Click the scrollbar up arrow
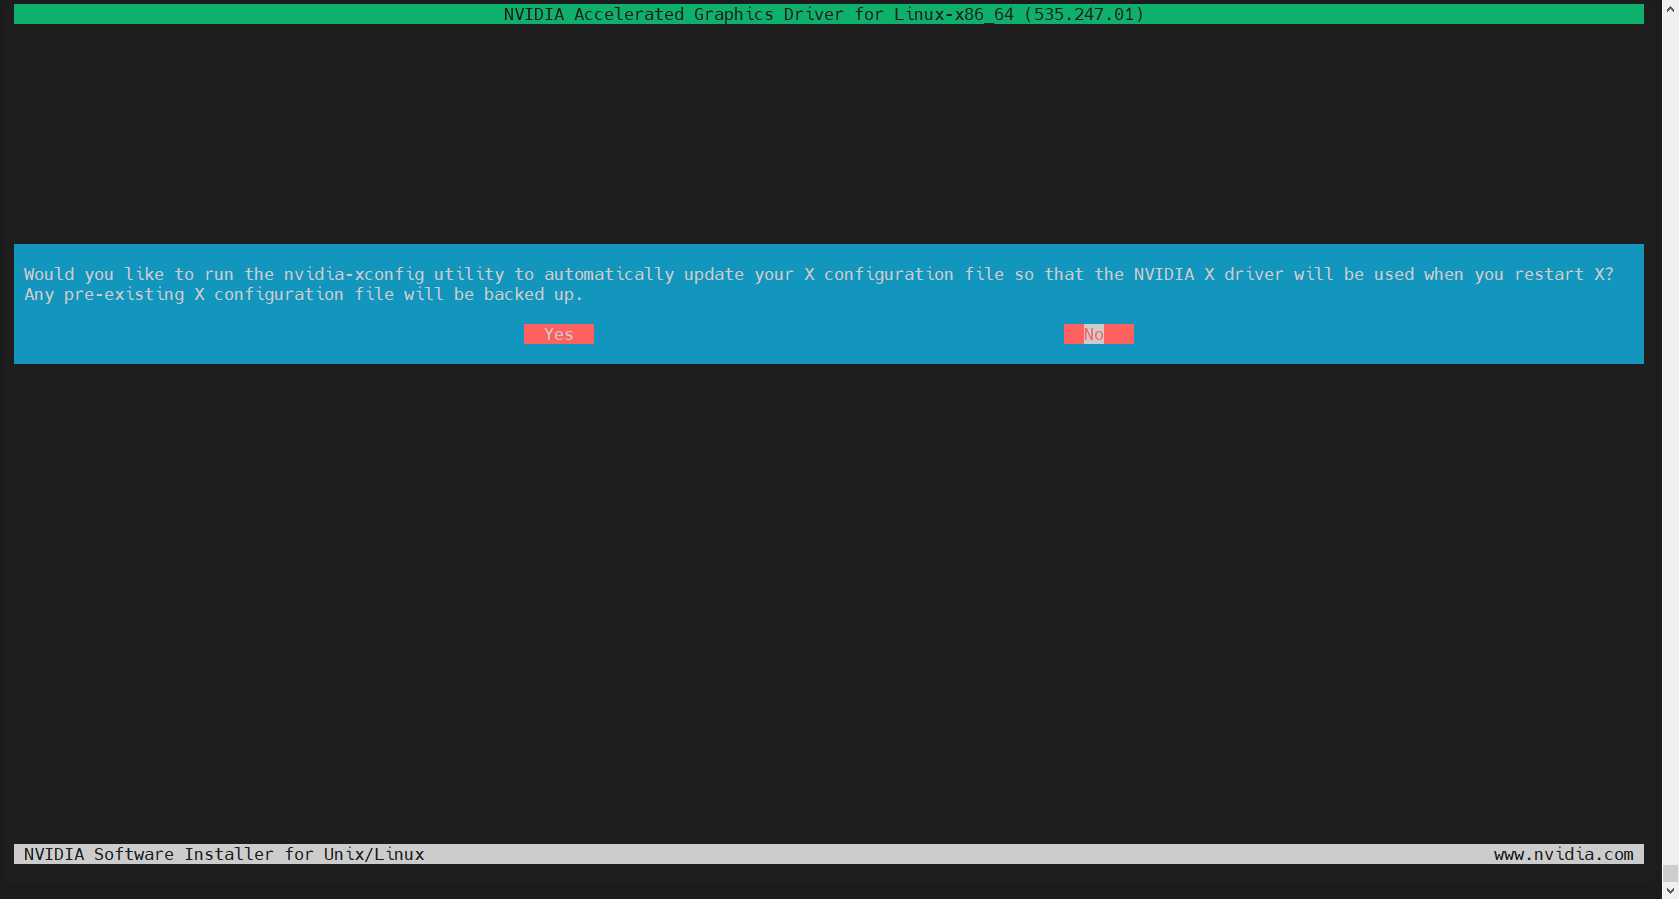The image size is (1679, 899). coord(1670,8)
